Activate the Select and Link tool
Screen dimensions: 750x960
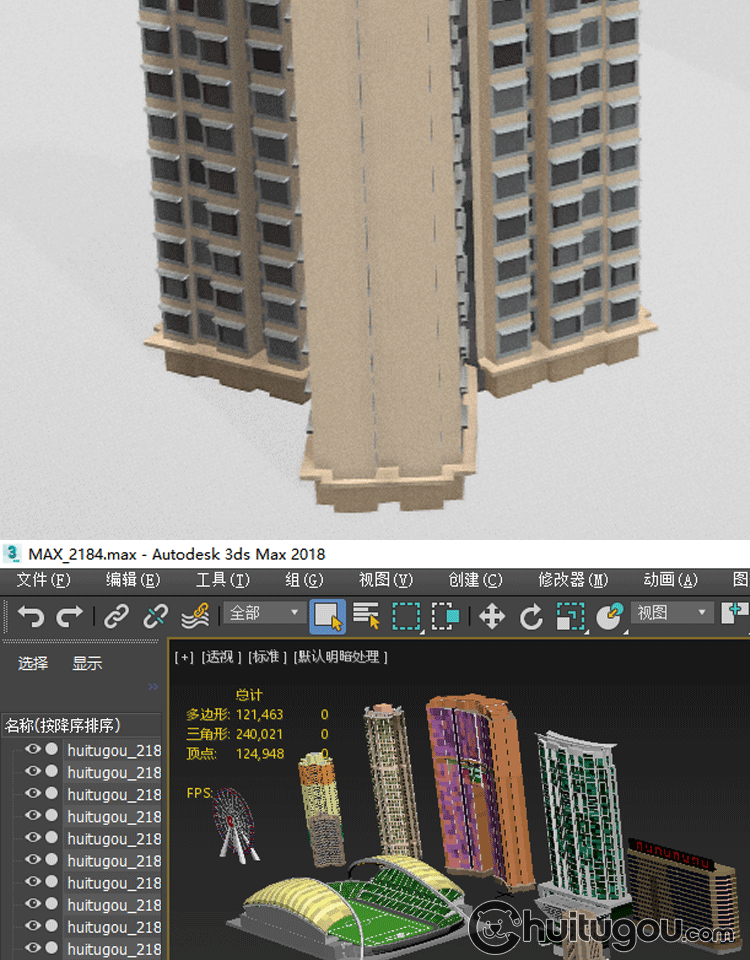coord(117,616)
